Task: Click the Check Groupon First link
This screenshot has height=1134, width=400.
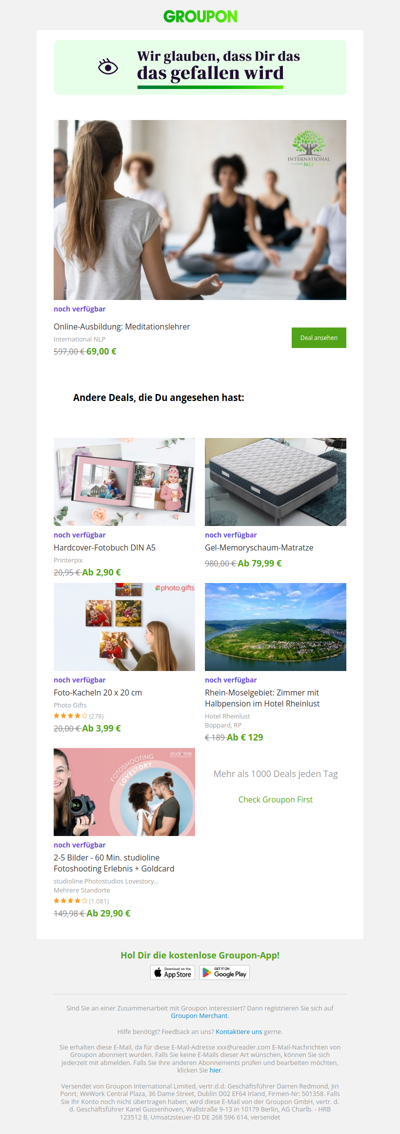Action: (x=276, y=800)
